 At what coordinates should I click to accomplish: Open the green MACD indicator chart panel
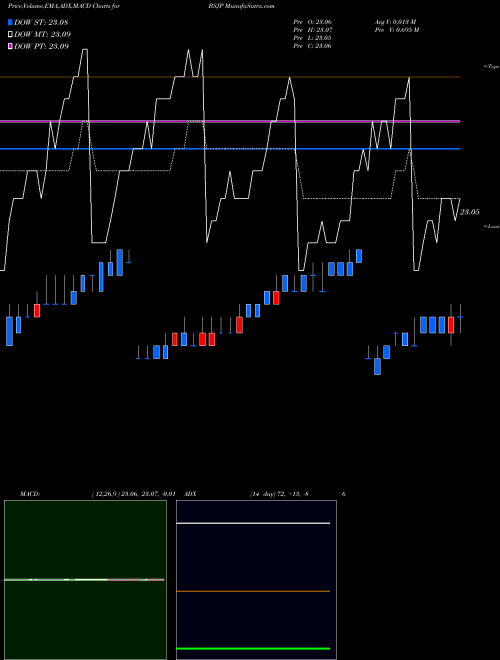pos(85,580)
